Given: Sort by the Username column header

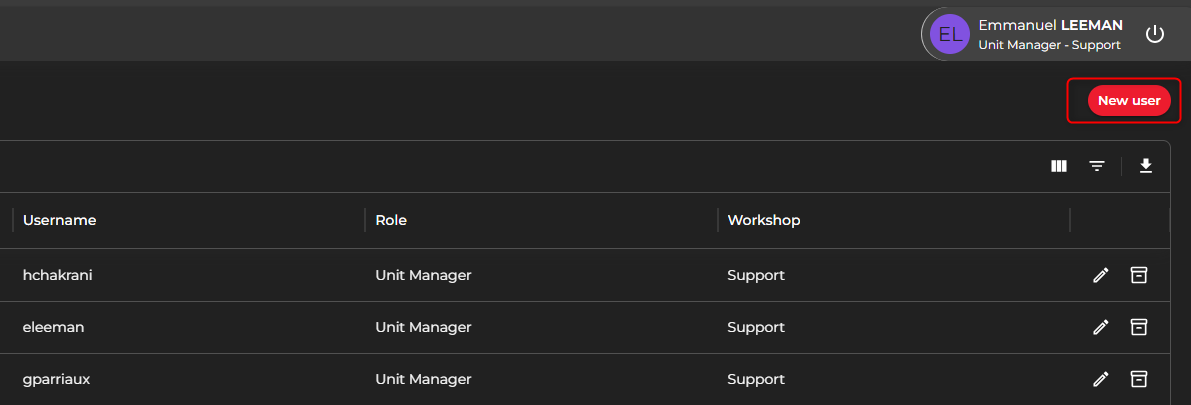Looking at the screenshot, I should (59, 220).
